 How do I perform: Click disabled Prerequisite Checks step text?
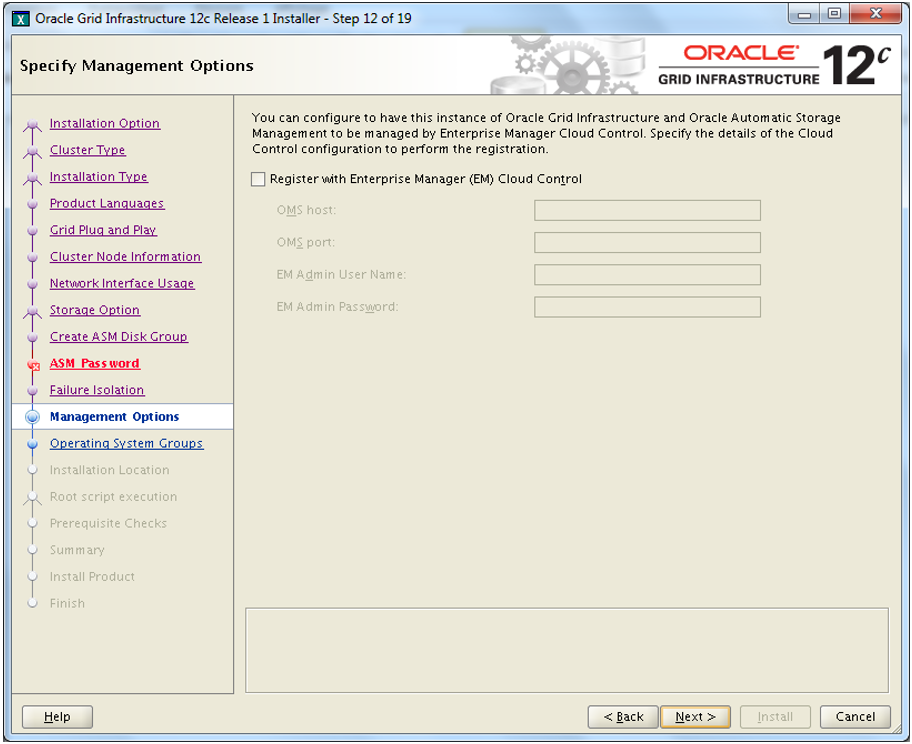108,524
